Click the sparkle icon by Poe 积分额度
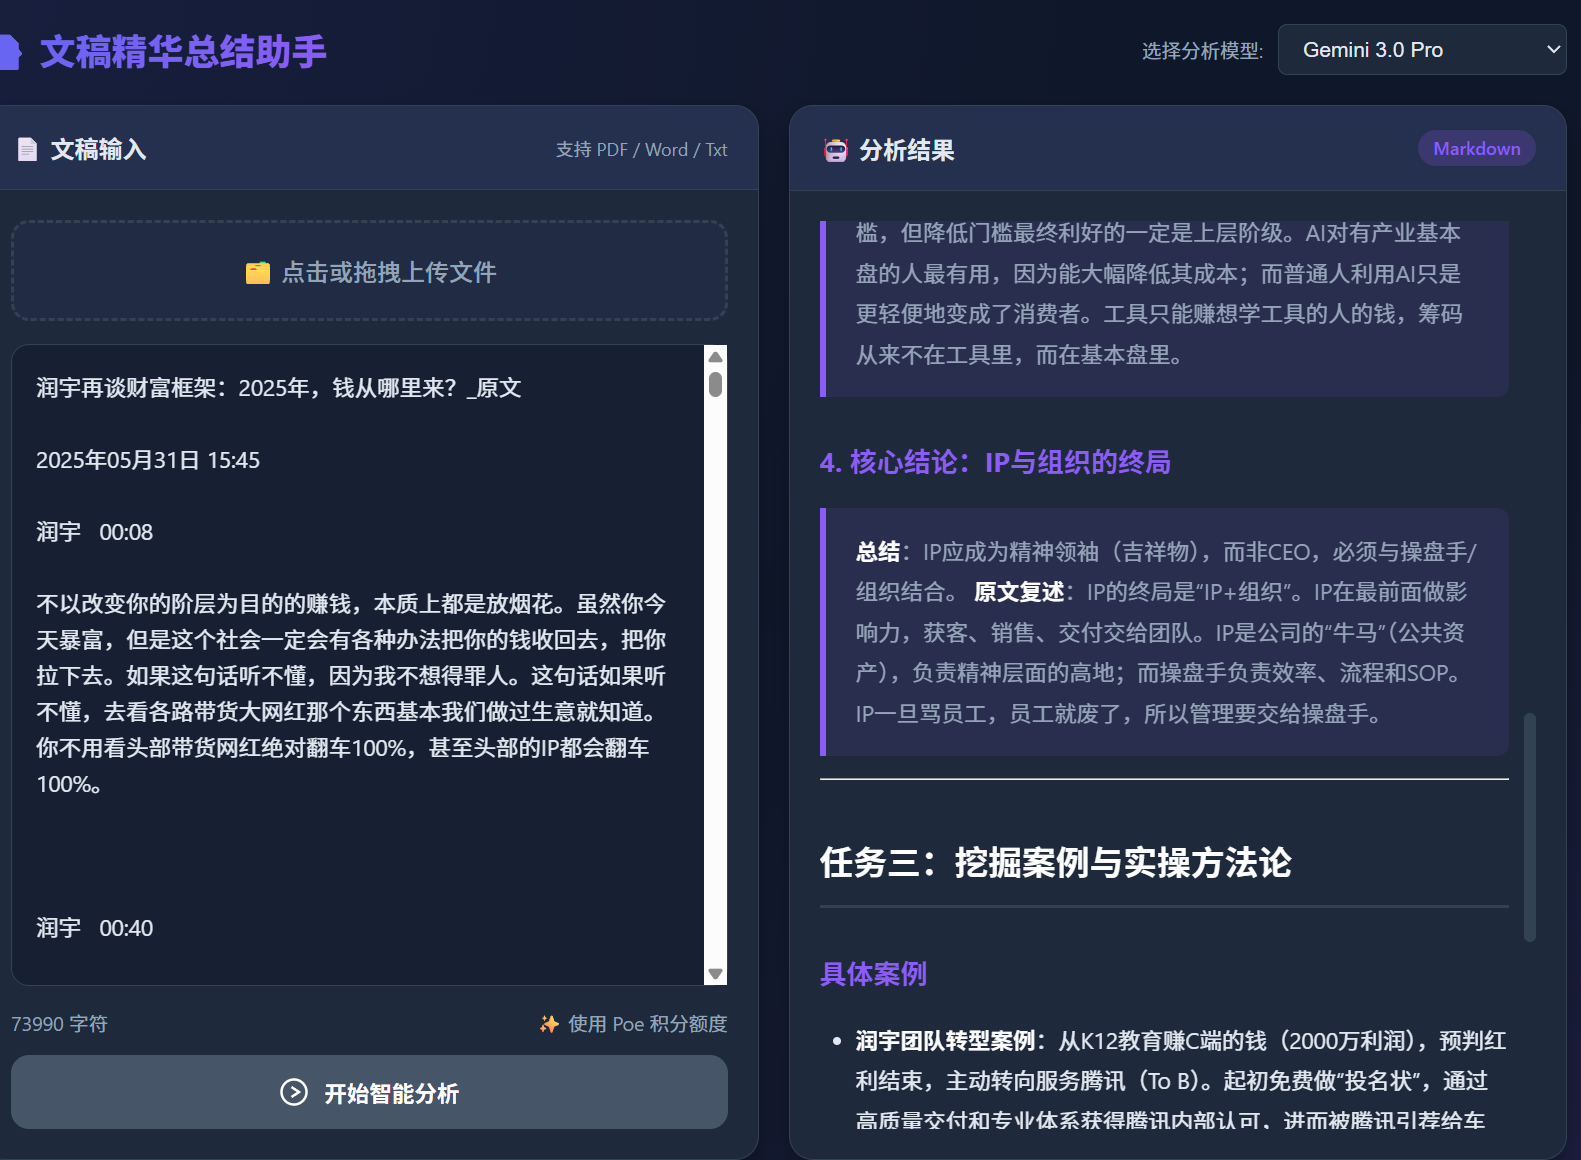 pos(549,1024)
